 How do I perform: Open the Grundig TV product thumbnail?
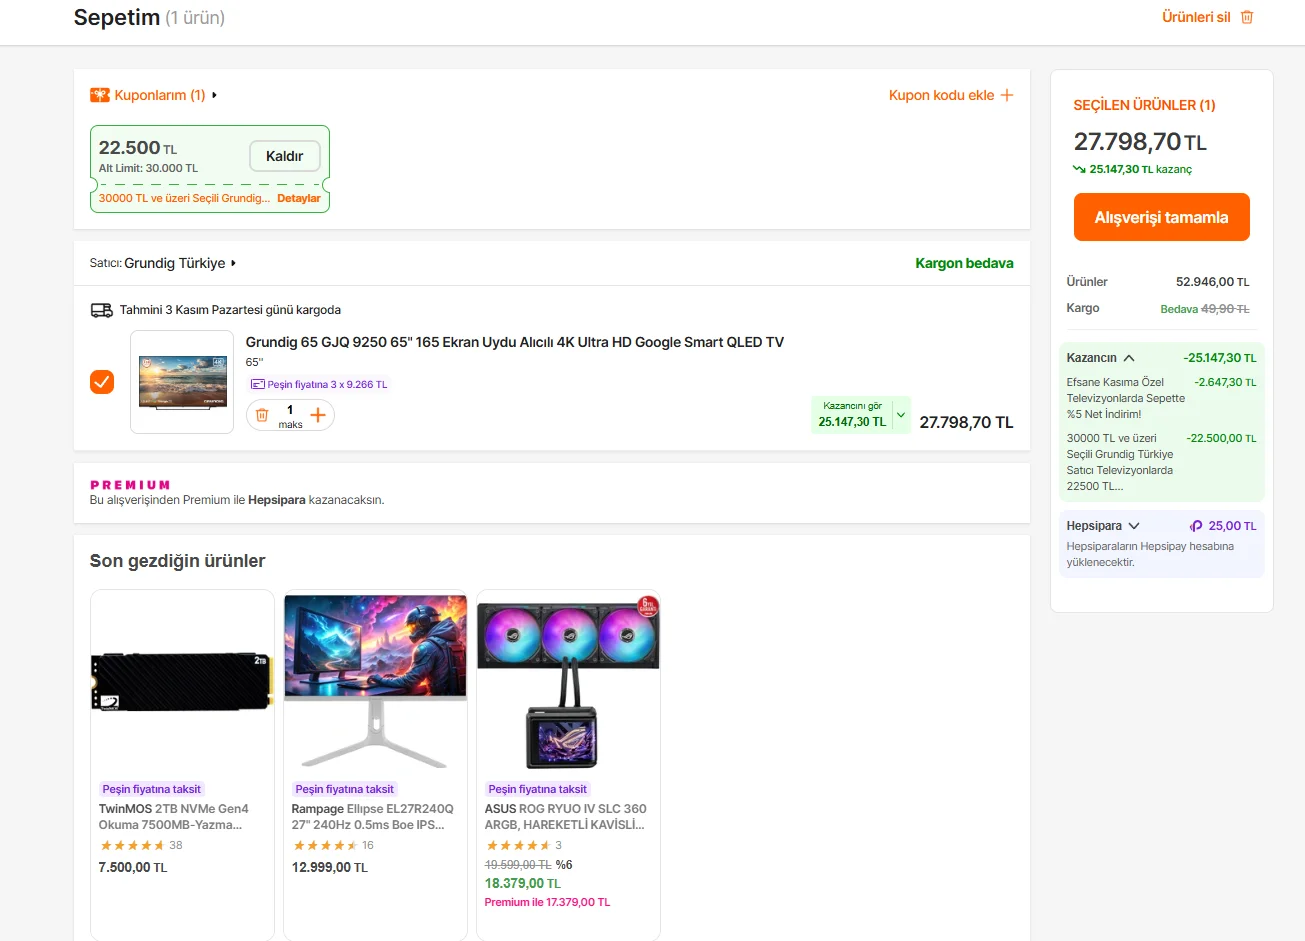point(182,382)
